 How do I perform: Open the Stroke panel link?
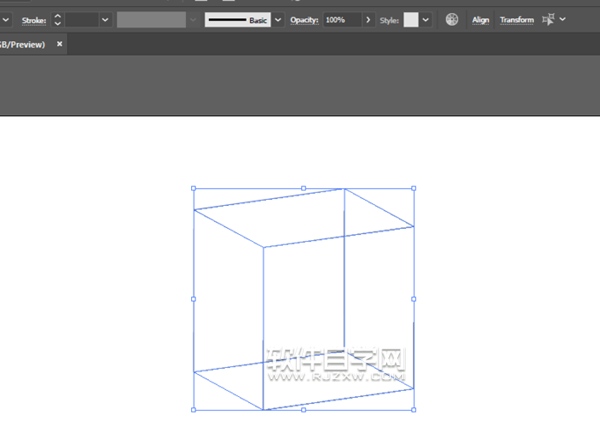pos(33,19)
